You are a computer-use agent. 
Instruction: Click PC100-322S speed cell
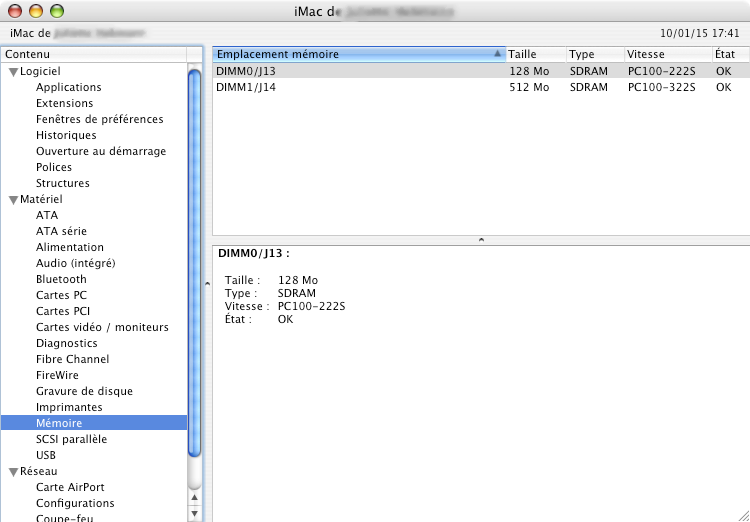662,87
